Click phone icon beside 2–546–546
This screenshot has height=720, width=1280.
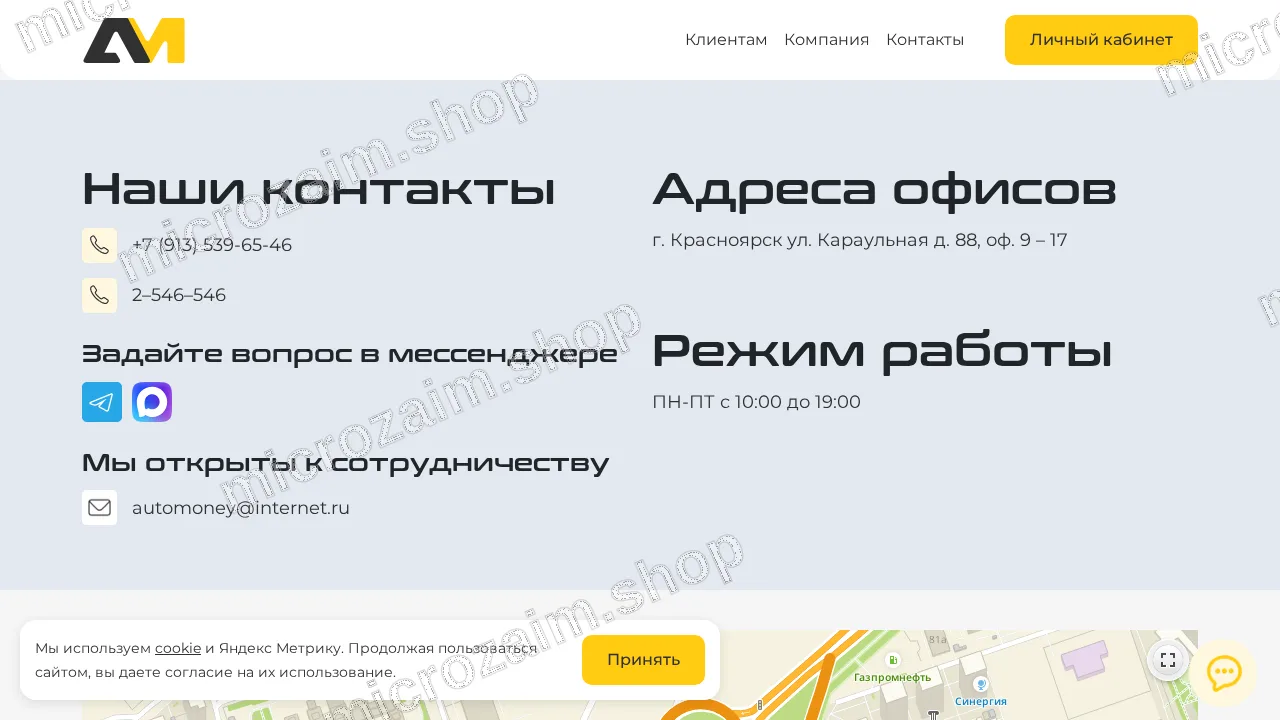click(x=99, y=295)
